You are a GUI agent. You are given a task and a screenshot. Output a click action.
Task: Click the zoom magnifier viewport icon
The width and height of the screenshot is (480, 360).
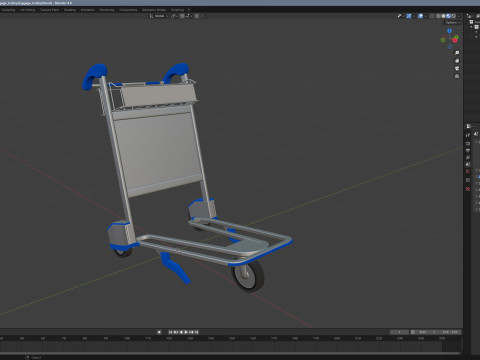(457, 53)
